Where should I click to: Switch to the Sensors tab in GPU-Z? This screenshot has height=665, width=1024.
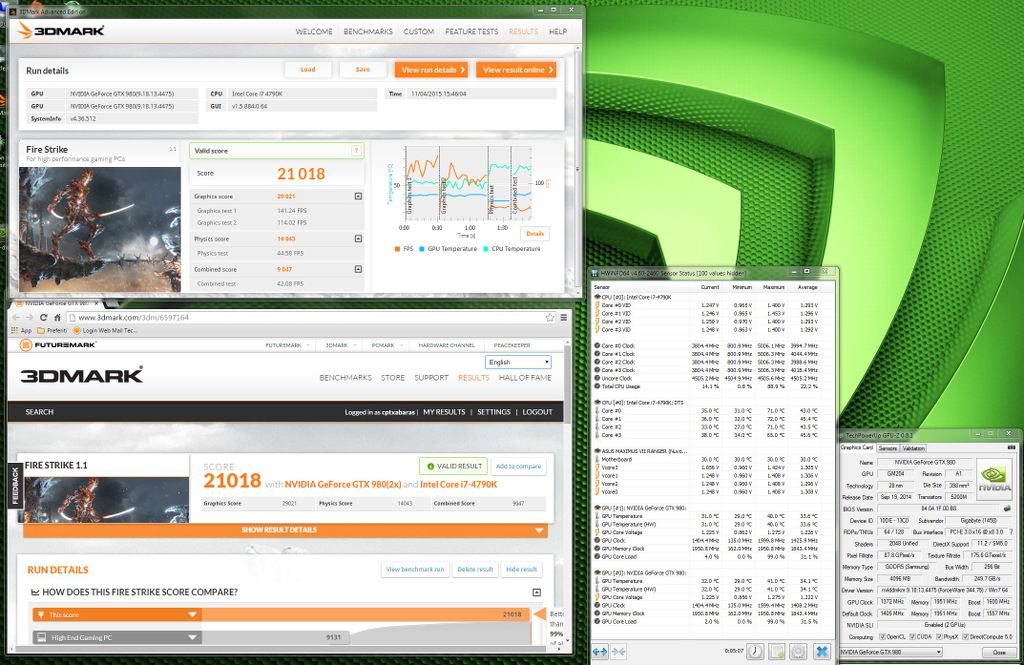(x=888, y=448)
